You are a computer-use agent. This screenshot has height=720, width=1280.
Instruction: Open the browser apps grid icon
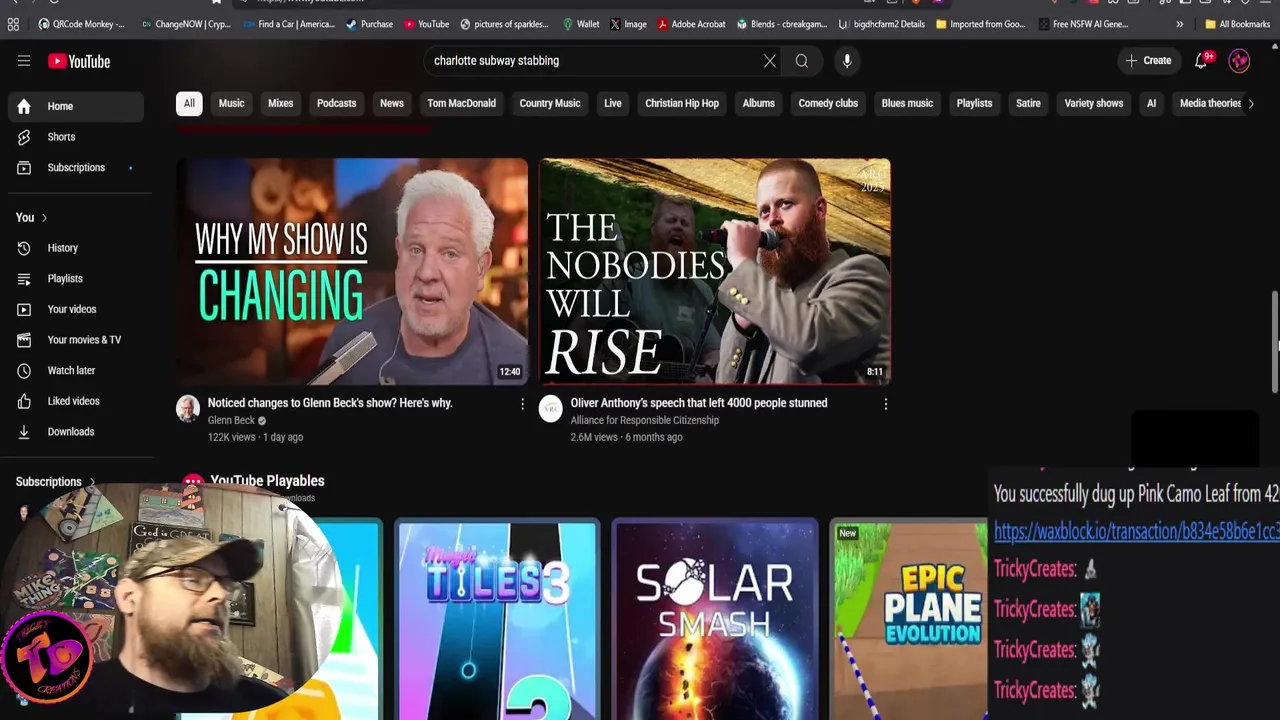(x=13, y=24)
